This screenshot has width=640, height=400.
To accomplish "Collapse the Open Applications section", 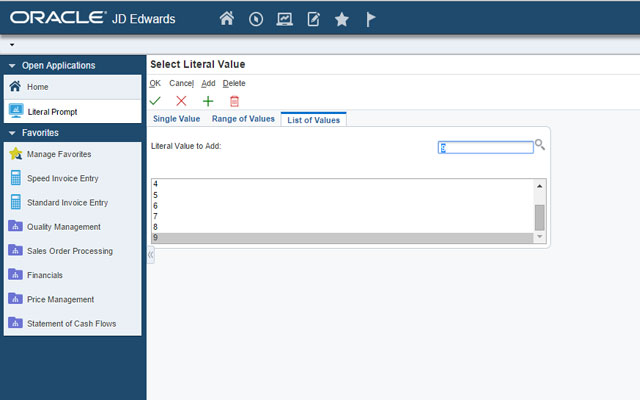I will point(12,66).
